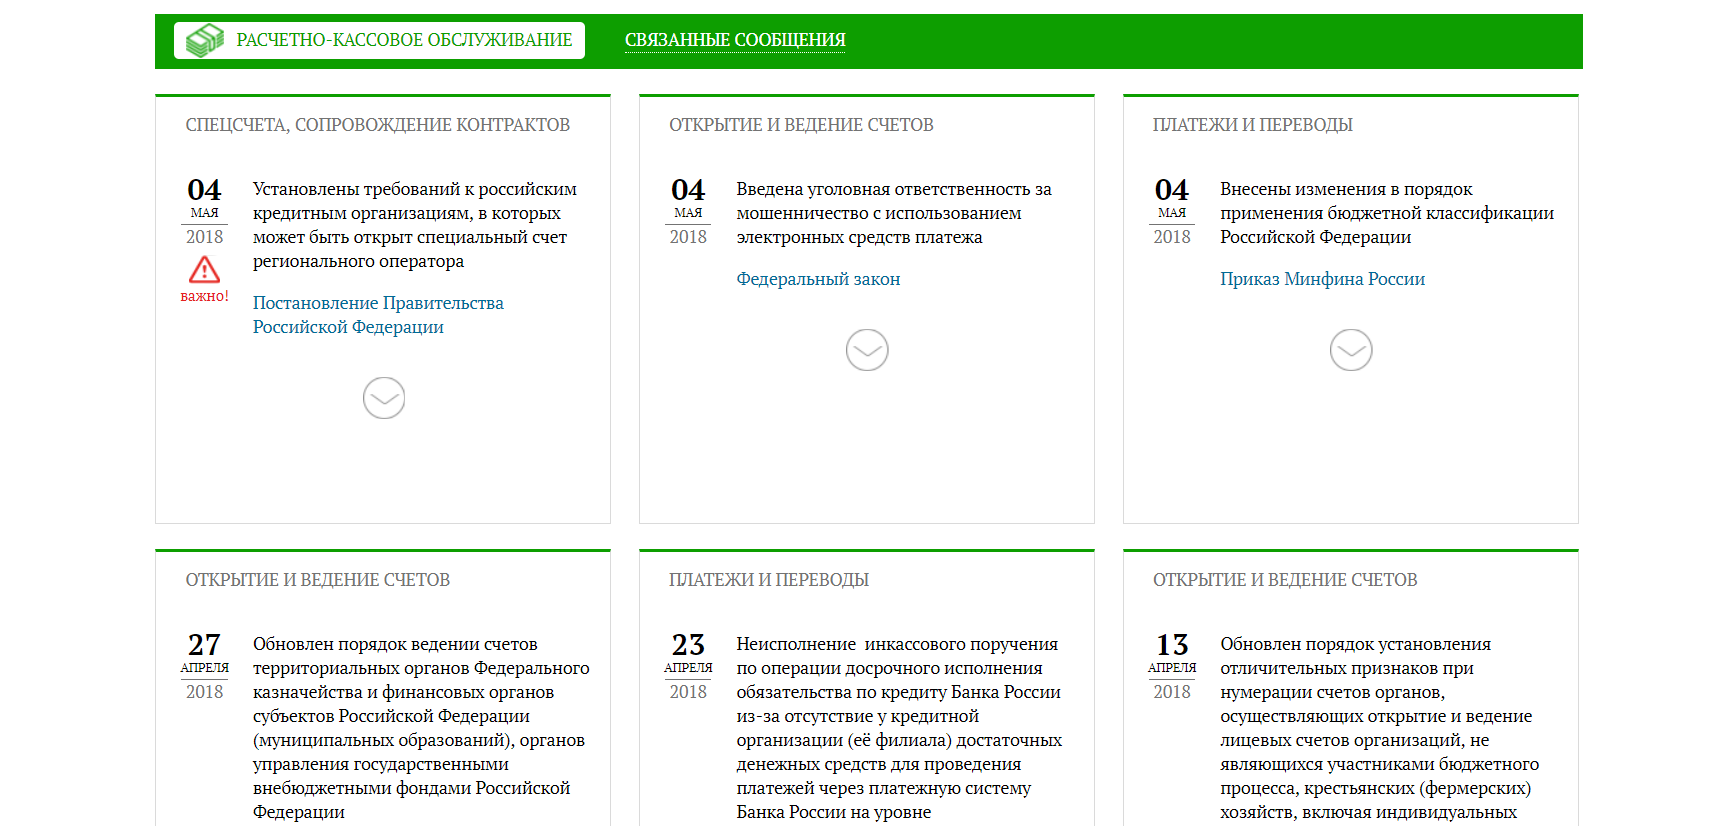
Task: Click 'Платежи и переводы' heading above the 23 April news
Action: click(x=768, y=580)
